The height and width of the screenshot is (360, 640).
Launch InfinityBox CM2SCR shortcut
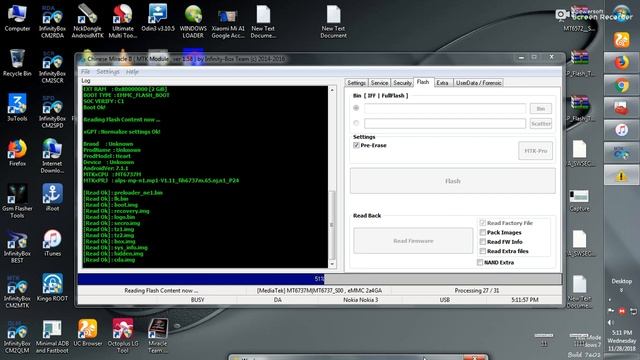pos(52,67)
